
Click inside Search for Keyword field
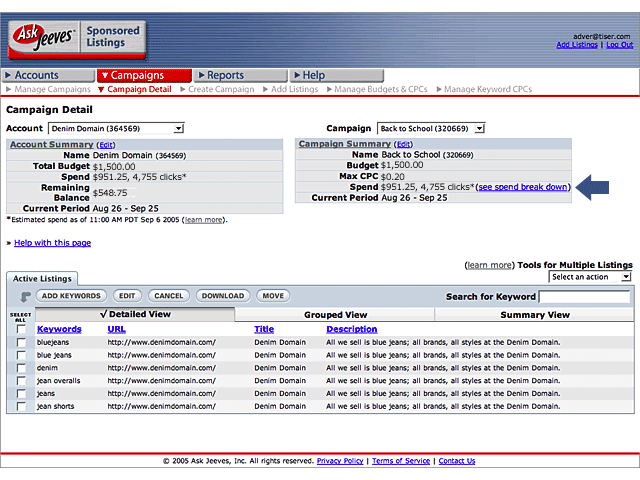584,297
